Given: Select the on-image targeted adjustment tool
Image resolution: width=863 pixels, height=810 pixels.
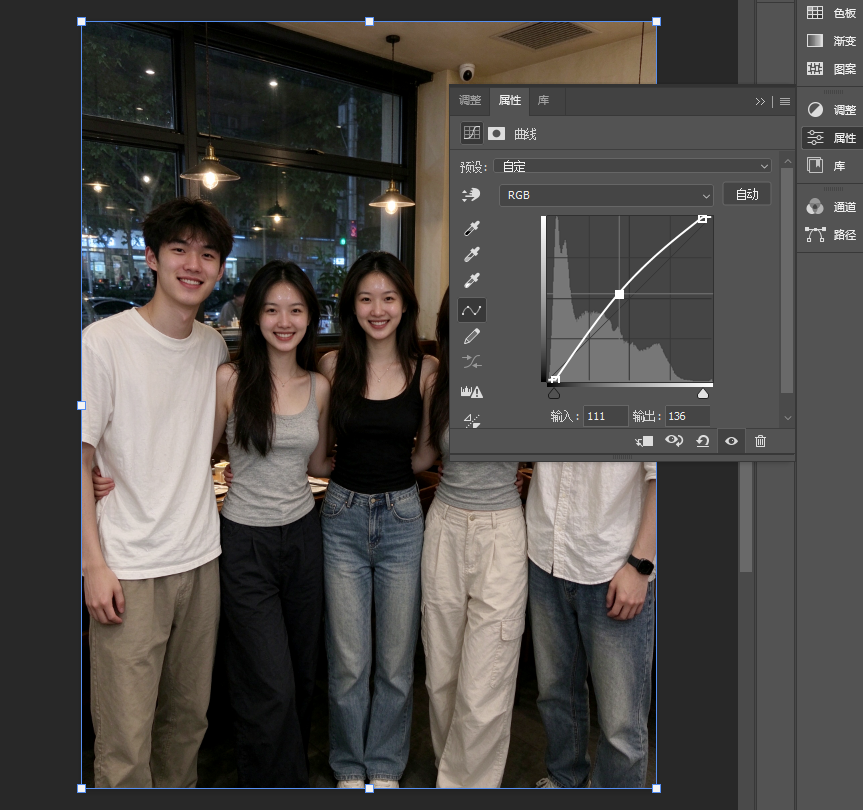Looking at the screenshot, I should point(471,195).
